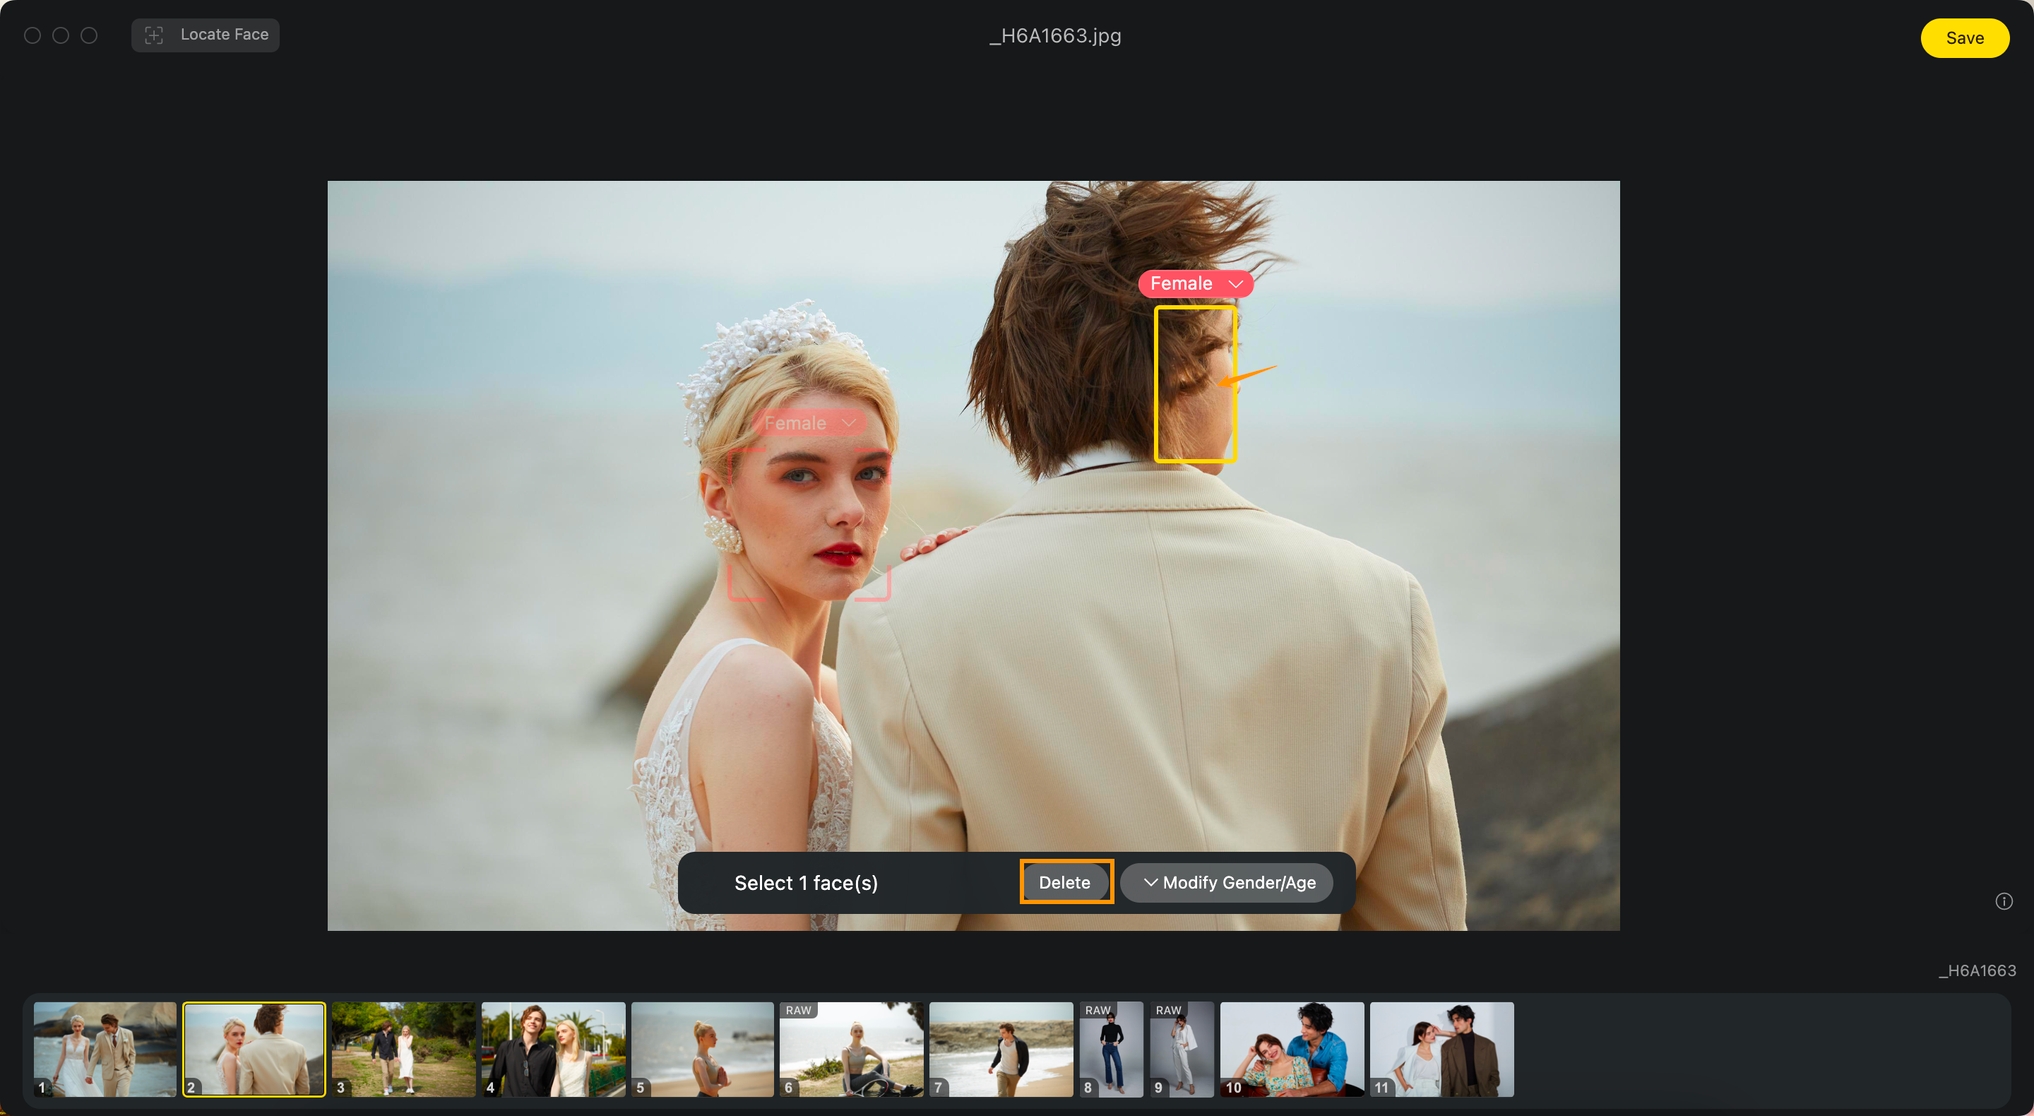Open the RAW thumbnail numbered 6
2034x1116 pixels.
pyautogui.click(x=851, y=1049)
